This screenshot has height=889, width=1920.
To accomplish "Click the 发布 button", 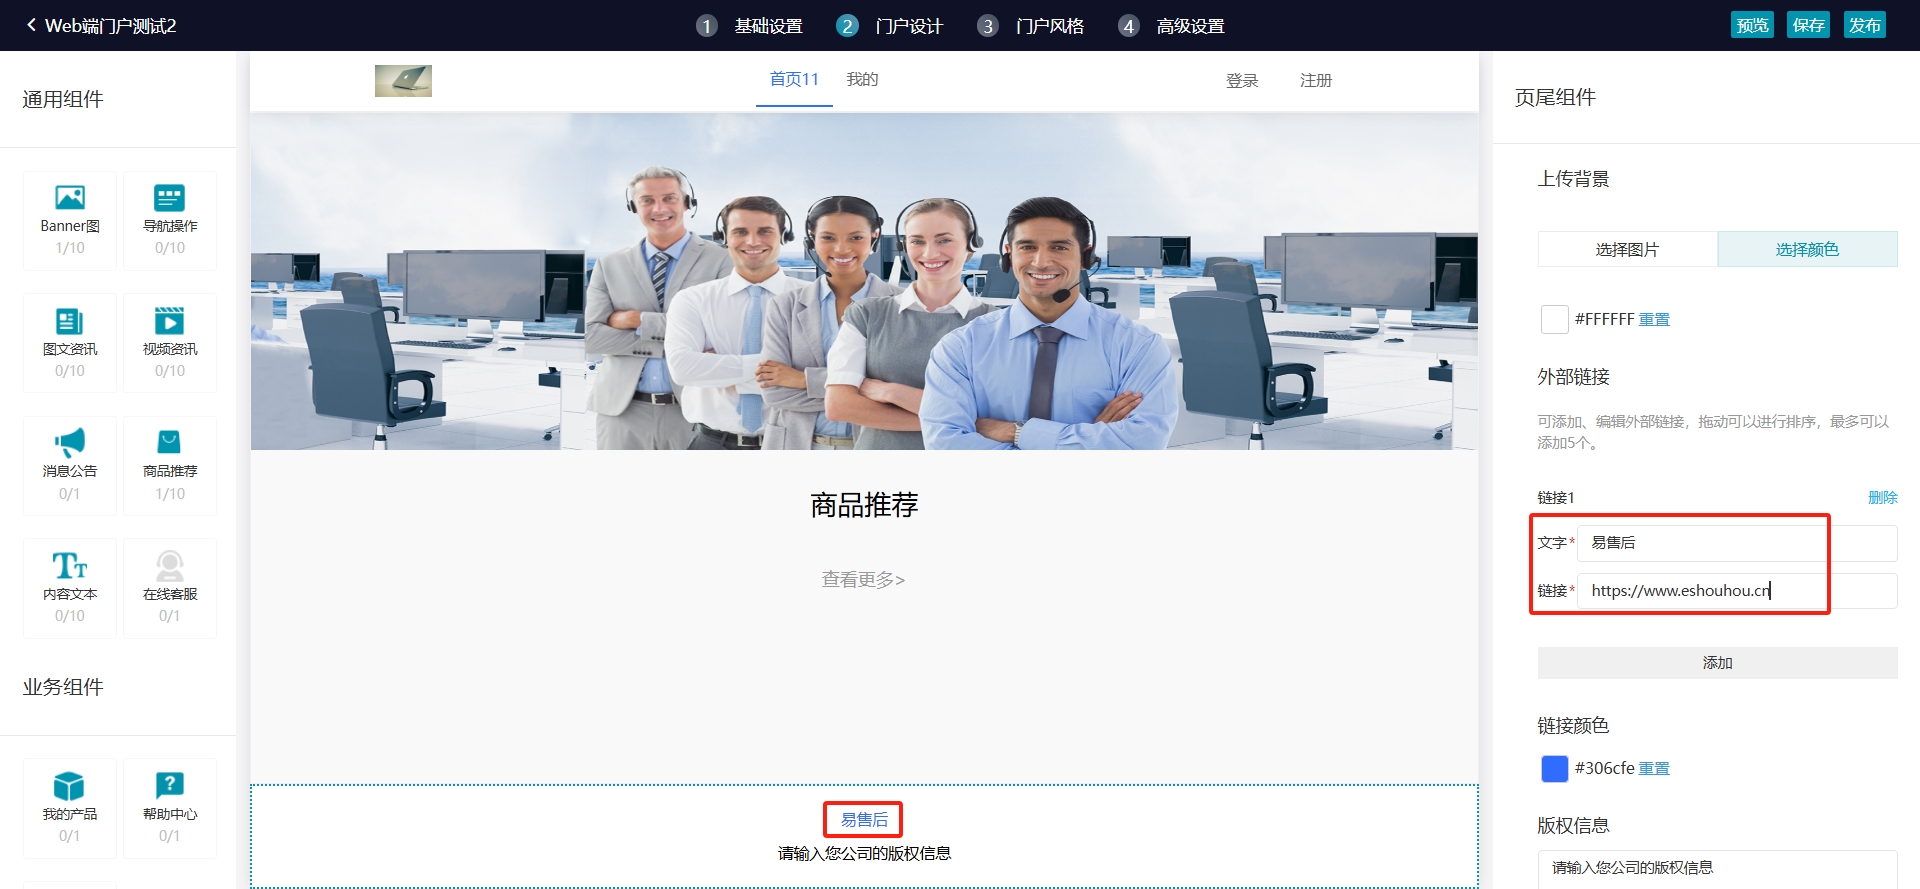I will (1864, 25).
